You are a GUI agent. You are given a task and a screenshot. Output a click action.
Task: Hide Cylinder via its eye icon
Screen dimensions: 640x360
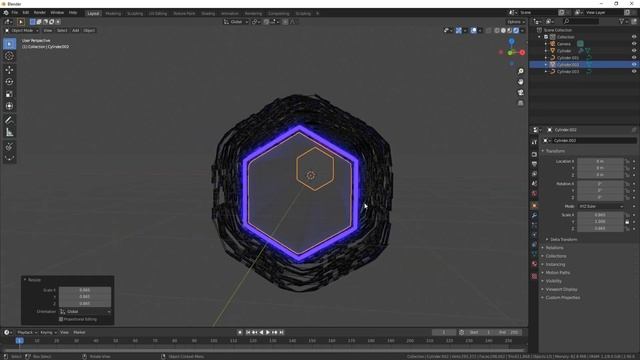(634, 51)
